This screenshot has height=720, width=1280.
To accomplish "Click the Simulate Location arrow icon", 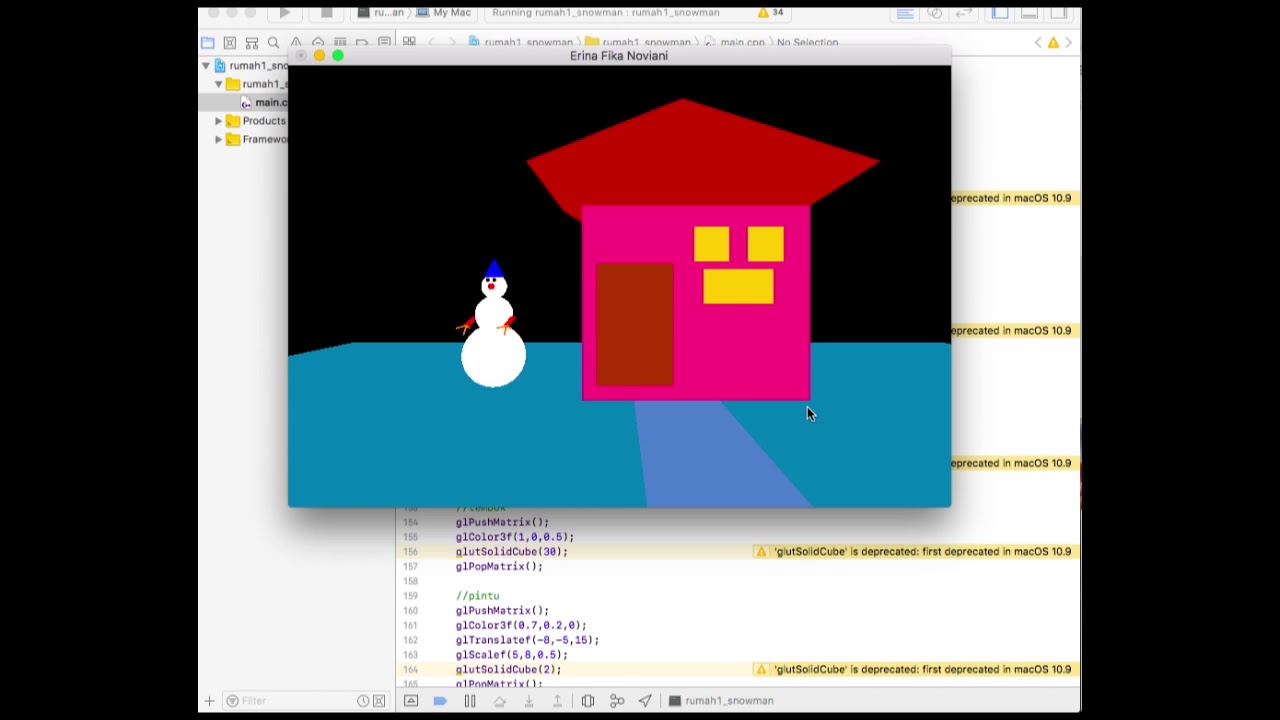I will [645, 701].
